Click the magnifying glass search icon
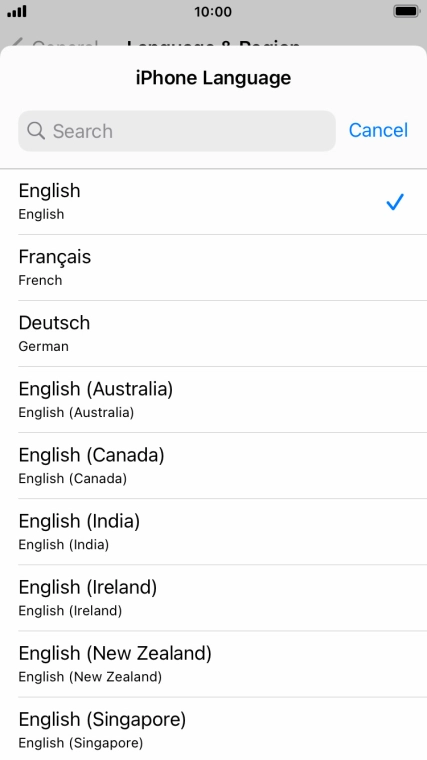This screenshot has width=427, height=760. pos(36,131)
